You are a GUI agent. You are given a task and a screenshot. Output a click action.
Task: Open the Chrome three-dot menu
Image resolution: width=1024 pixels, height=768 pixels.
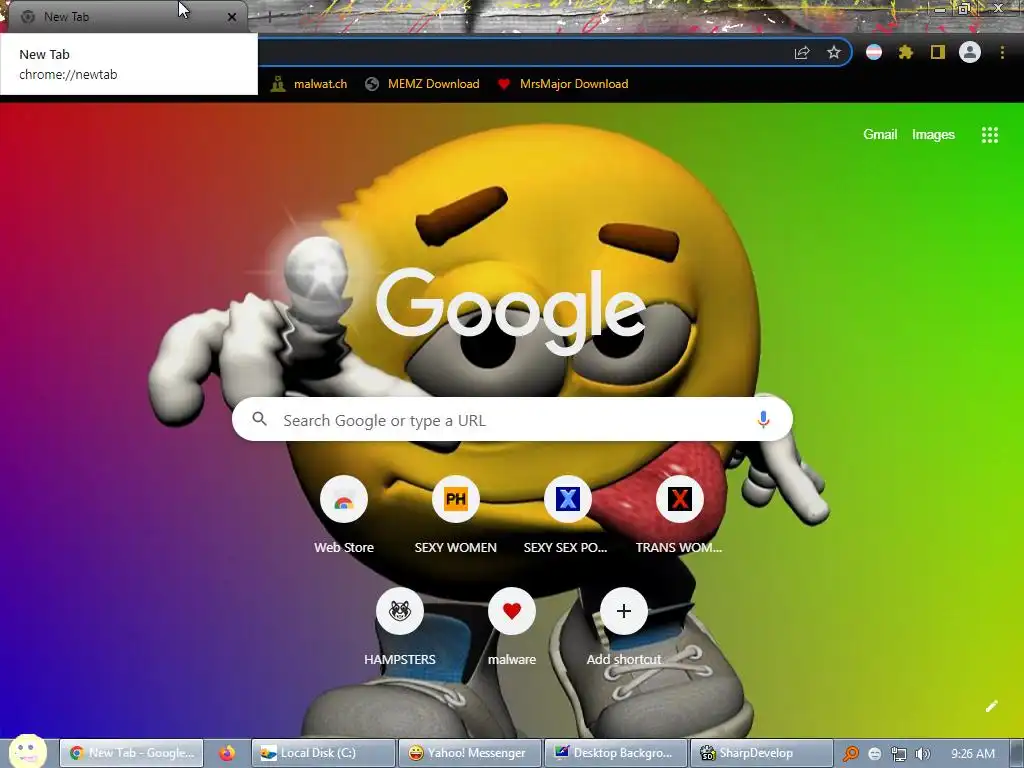1002,52
